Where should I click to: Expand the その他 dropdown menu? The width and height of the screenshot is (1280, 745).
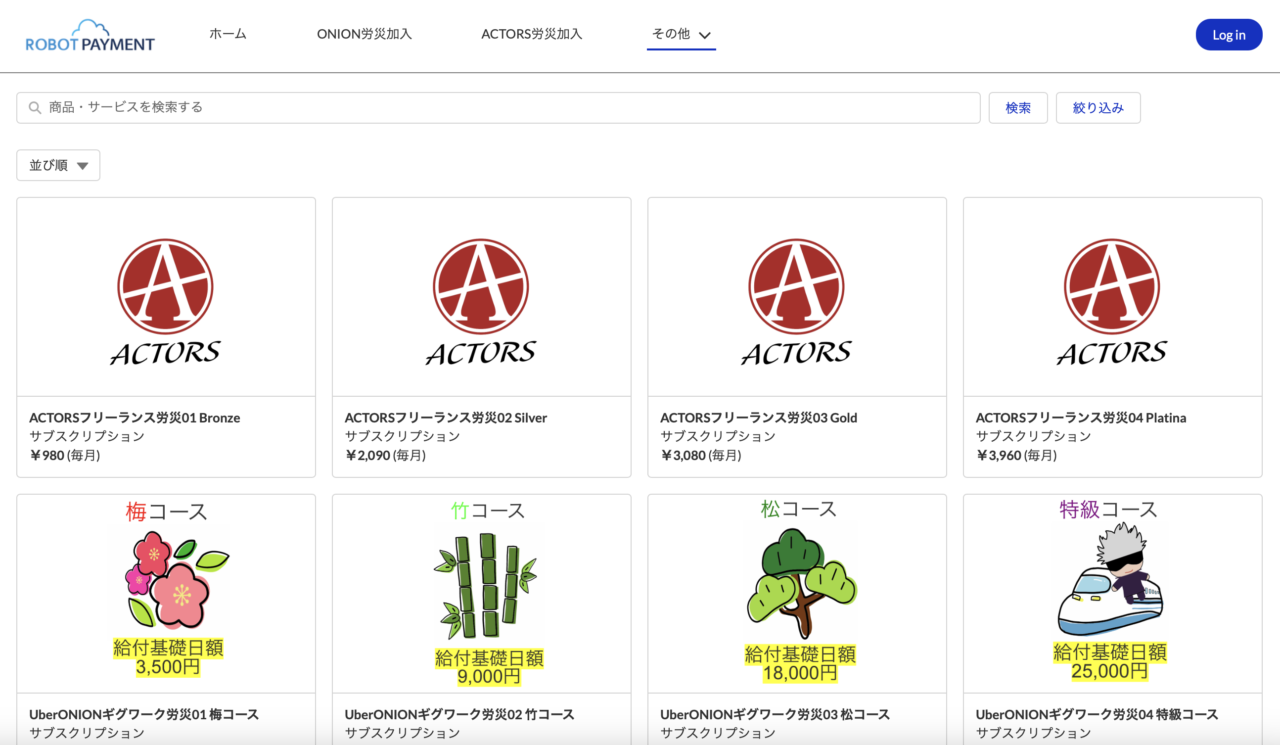coord(681,34)
